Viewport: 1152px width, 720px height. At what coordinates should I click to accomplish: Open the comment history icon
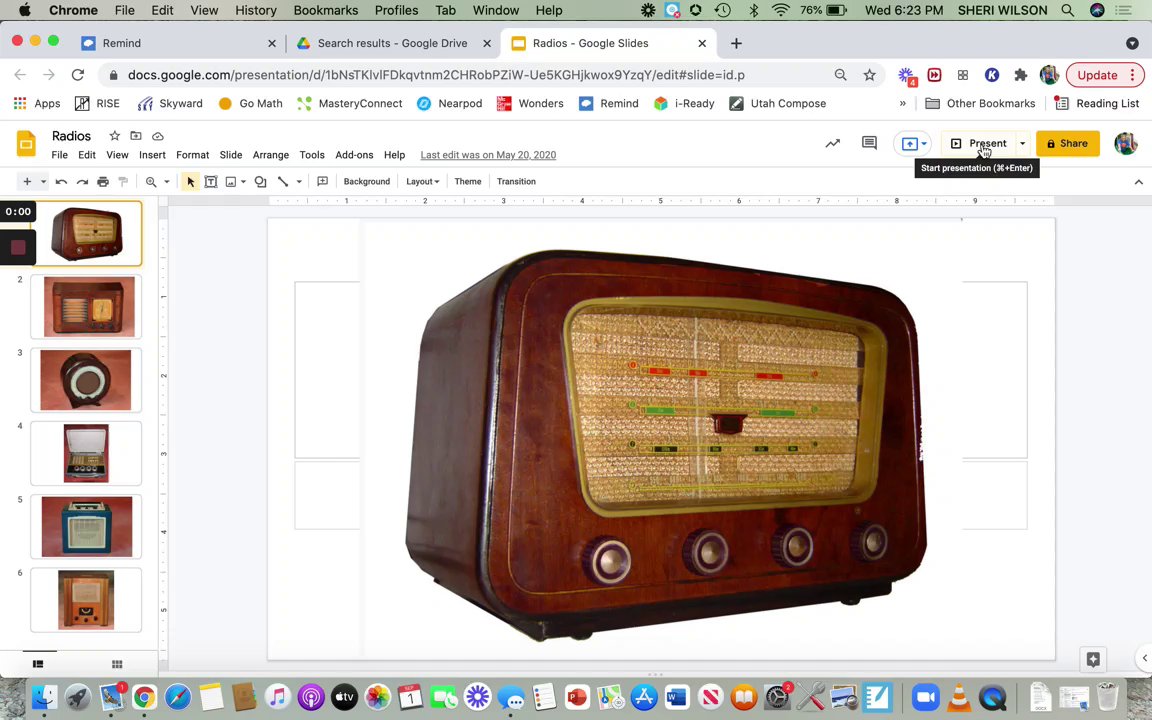[869, 143]
